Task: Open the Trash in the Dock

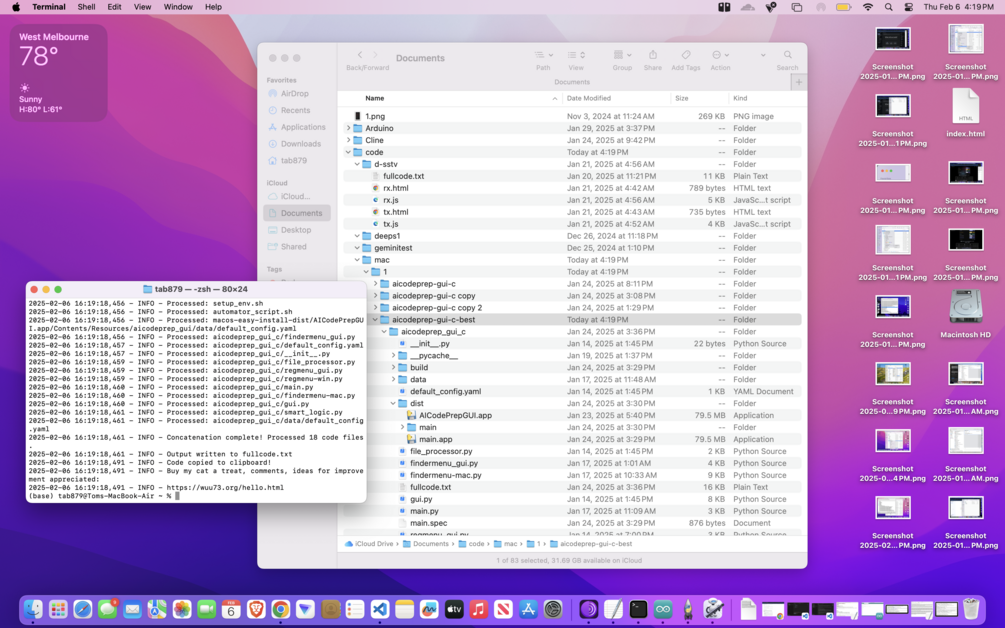Action: (971, 609)
